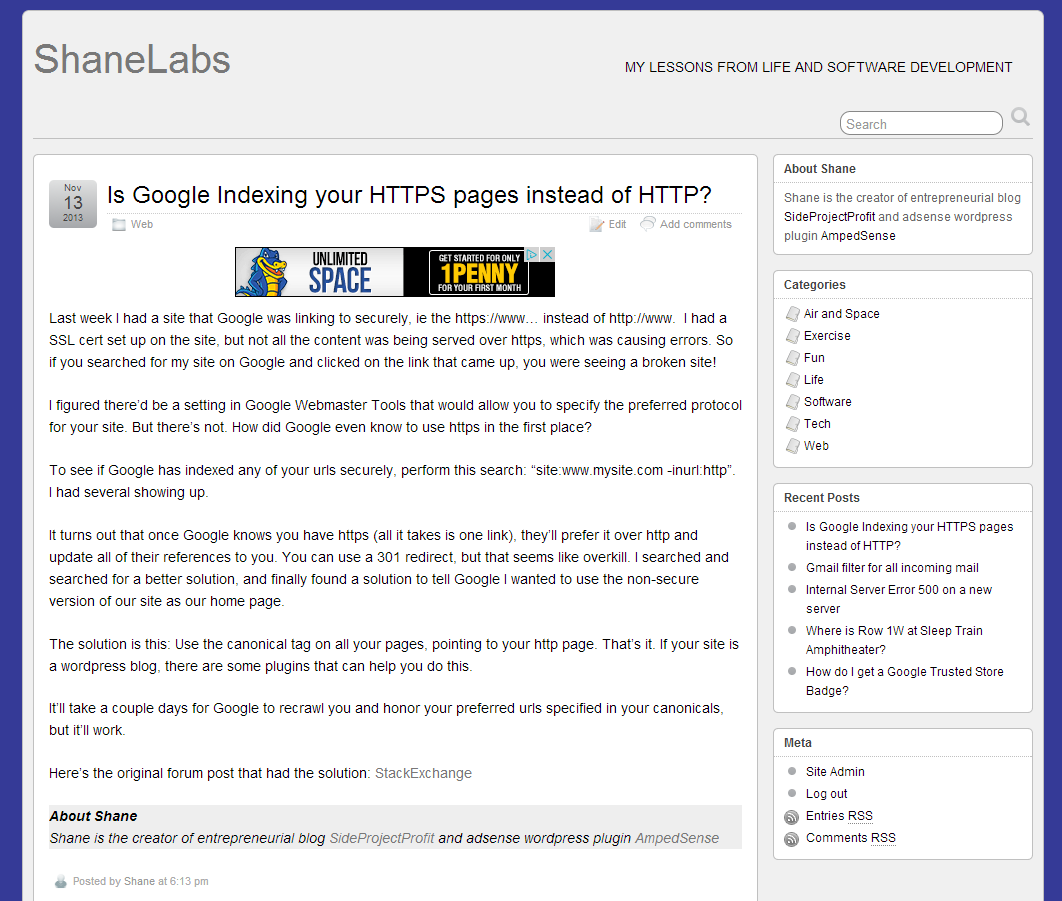Open Internal Server Error 500 recent post
Screen dimensions: 1062x901
click(898, 590)
